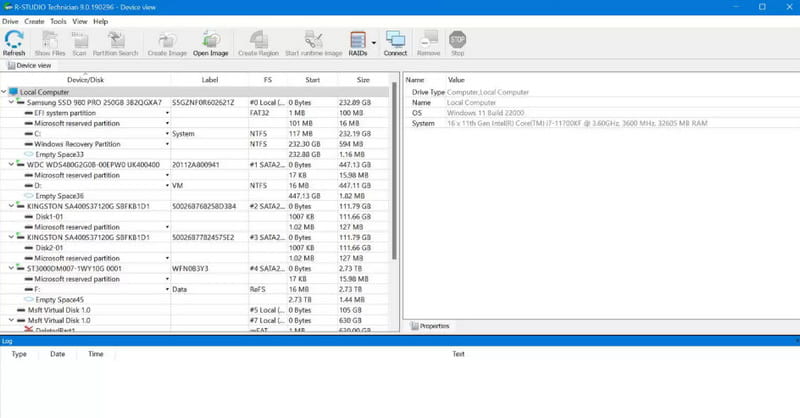Image resolution: width=800 pixels, height=418 pixels.
Task: Collapse the WDC WDS480G2G0B disk node
Action: tap(11, 165)
